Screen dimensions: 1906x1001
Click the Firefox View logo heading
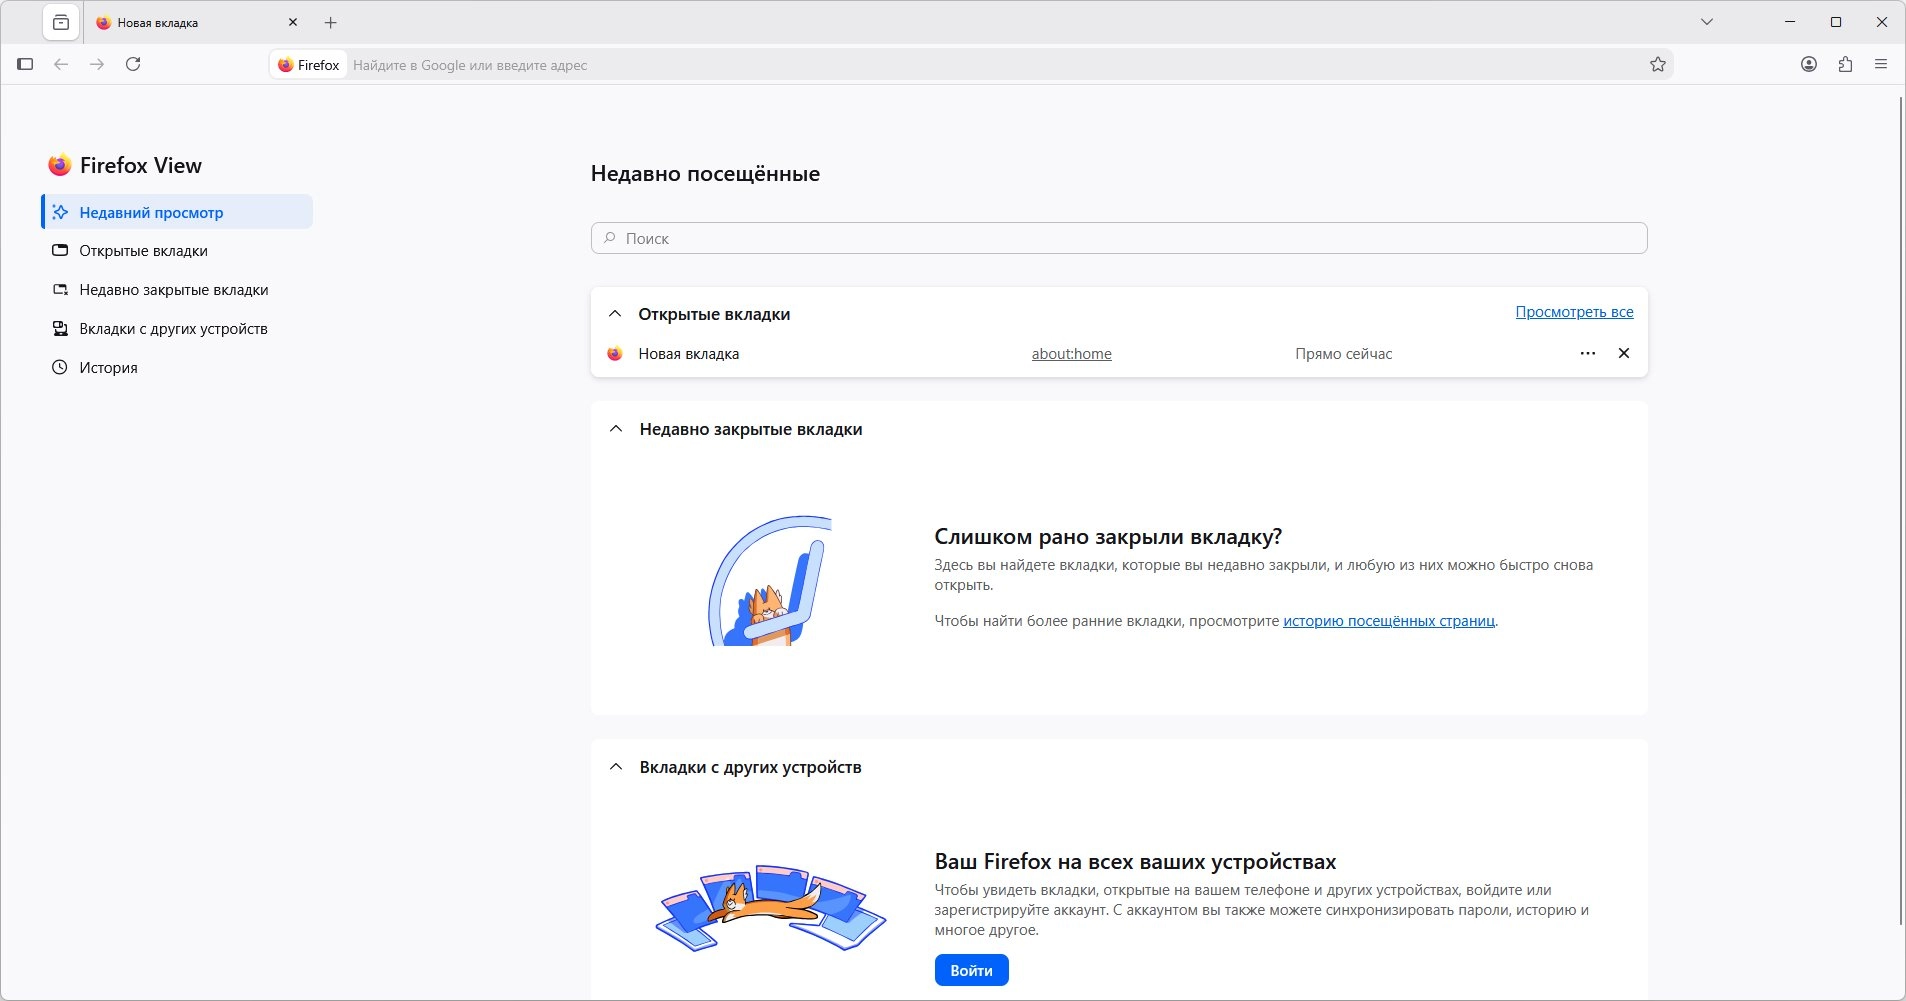point(125,165)
